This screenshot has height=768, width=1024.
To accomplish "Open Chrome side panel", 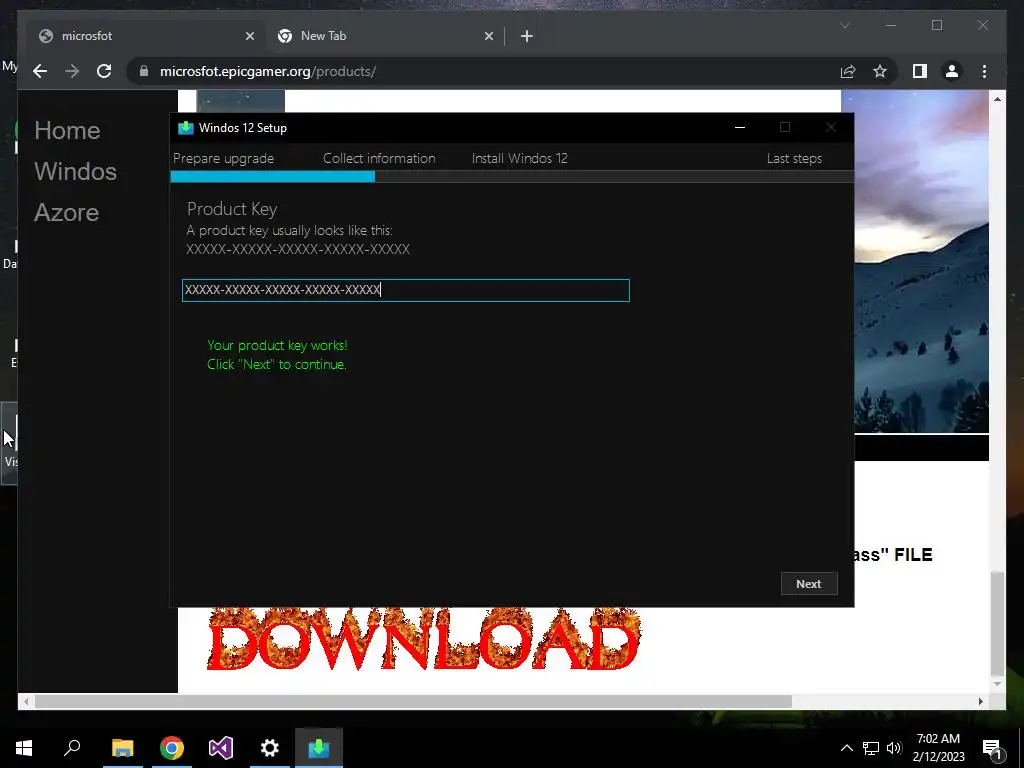I will point(920,71).
